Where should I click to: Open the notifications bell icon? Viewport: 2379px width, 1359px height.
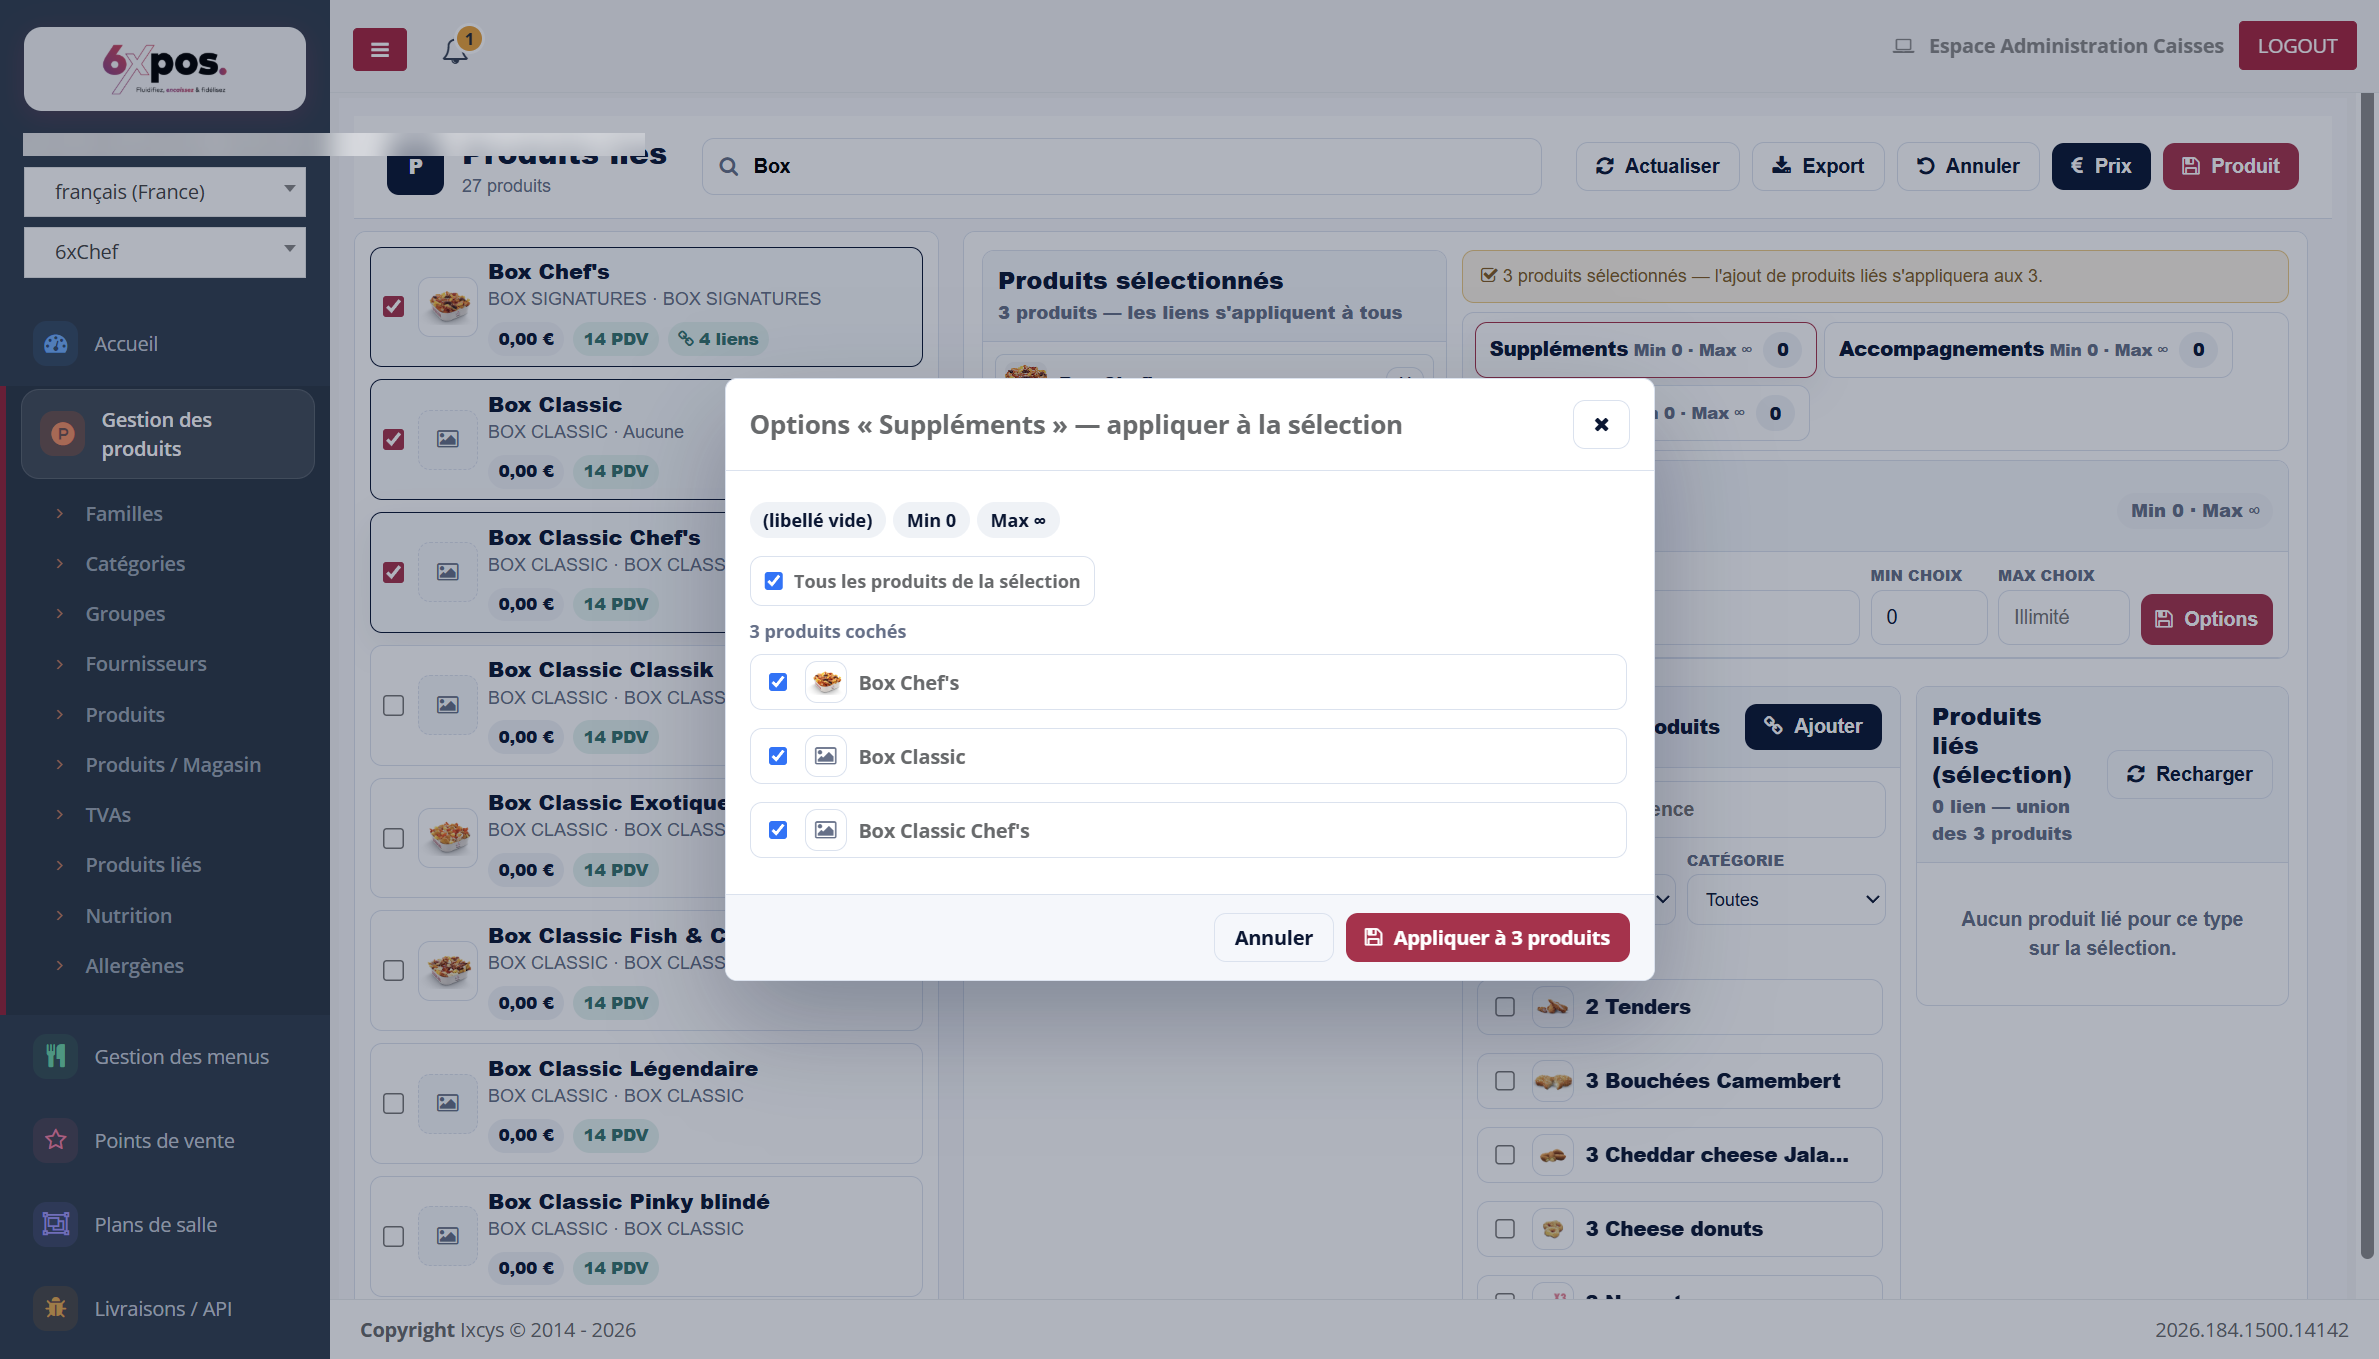[x=455, y=50]
